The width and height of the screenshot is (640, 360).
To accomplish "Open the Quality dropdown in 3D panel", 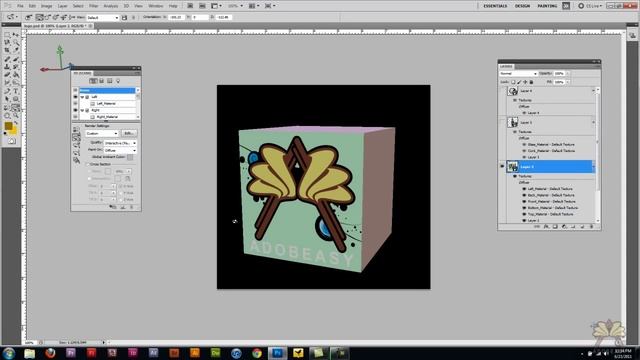I will (x=120, y=143).
